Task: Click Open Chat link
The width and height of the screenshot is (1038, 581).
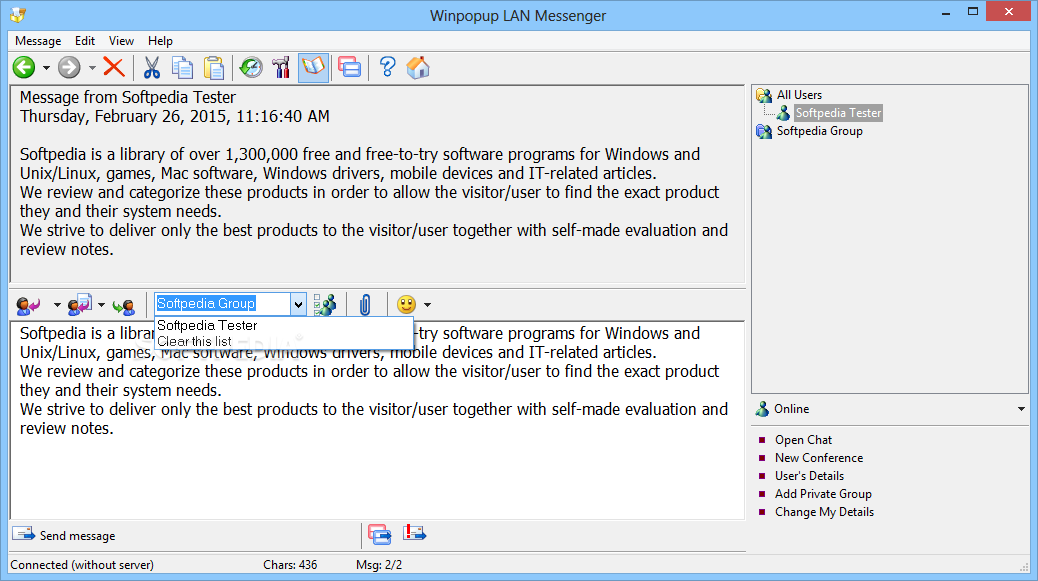Action: pyautogui.click(x=804, y=440)
